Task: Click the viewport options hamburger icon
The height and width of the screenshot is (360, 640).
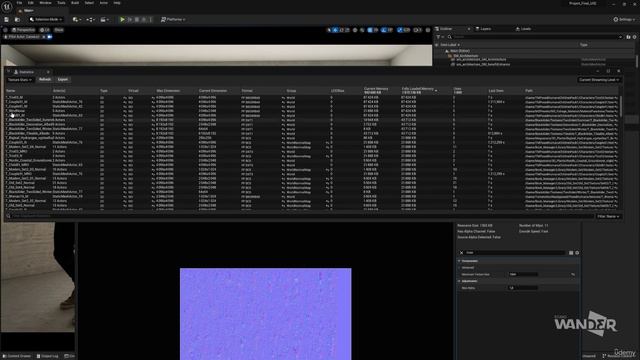Action: click(x=5, y=30)
